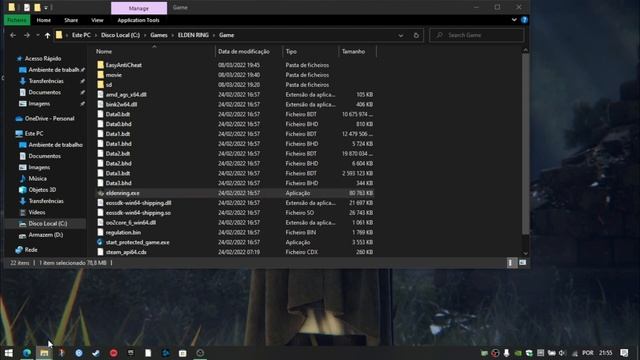Select start_protected_game.exe
The image size is (640, 360).
137,242
